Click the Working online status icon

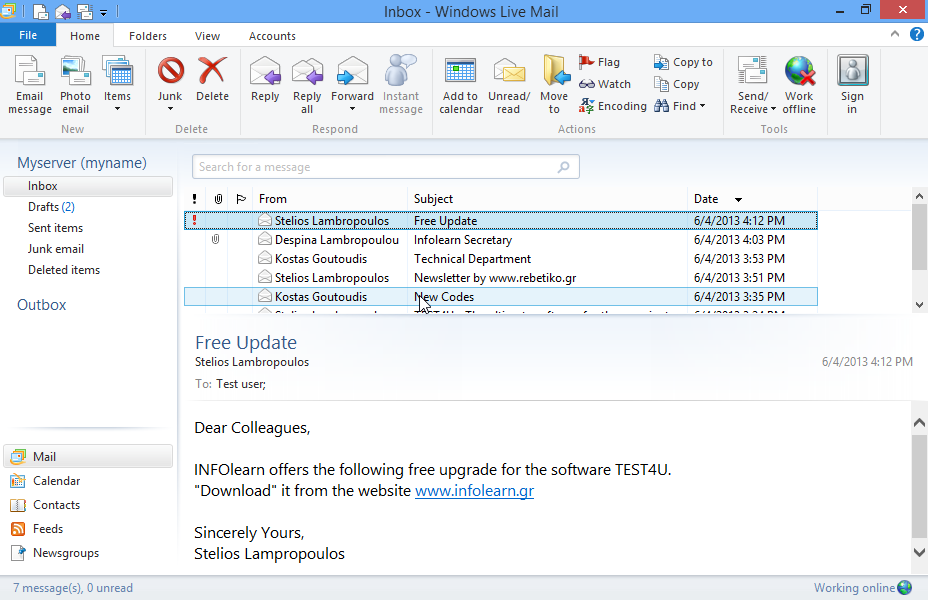pos(905,588)
